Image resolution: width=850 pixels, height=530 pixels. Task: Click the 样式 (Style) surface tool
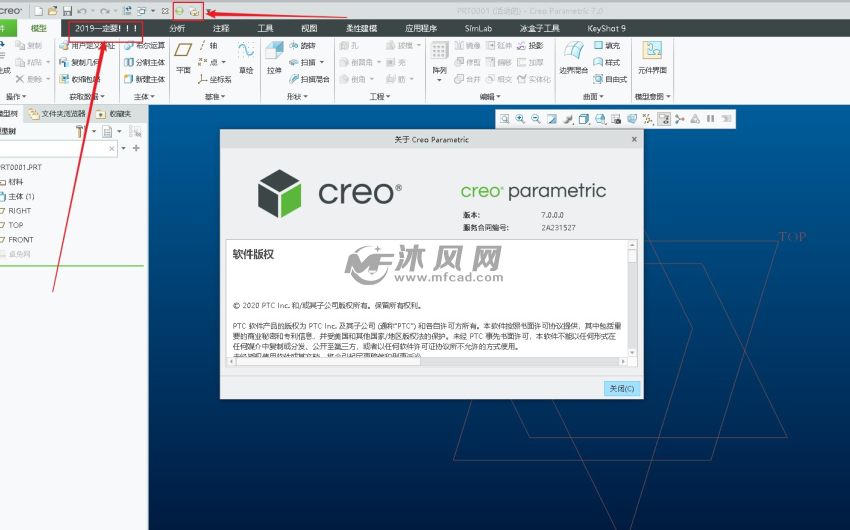[607, 62]
